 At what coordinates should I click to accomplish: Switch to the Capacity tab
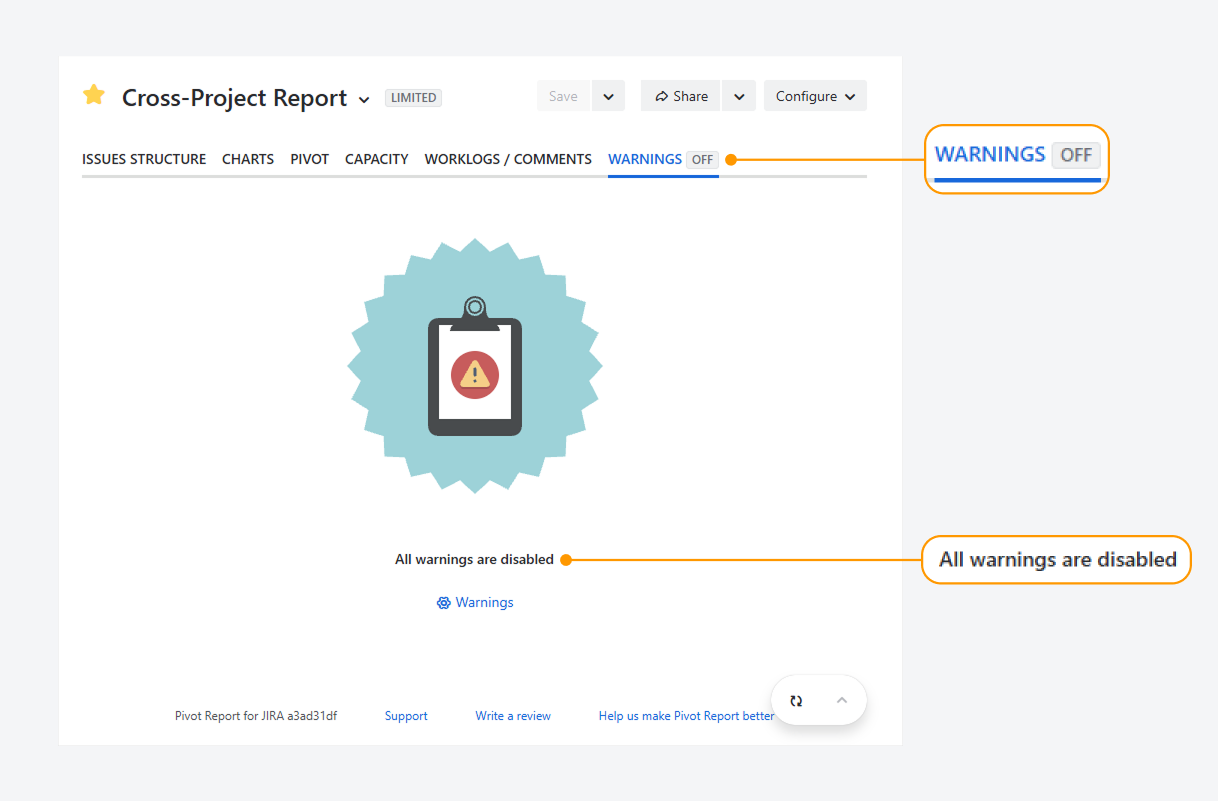click(x=377, y=159)
